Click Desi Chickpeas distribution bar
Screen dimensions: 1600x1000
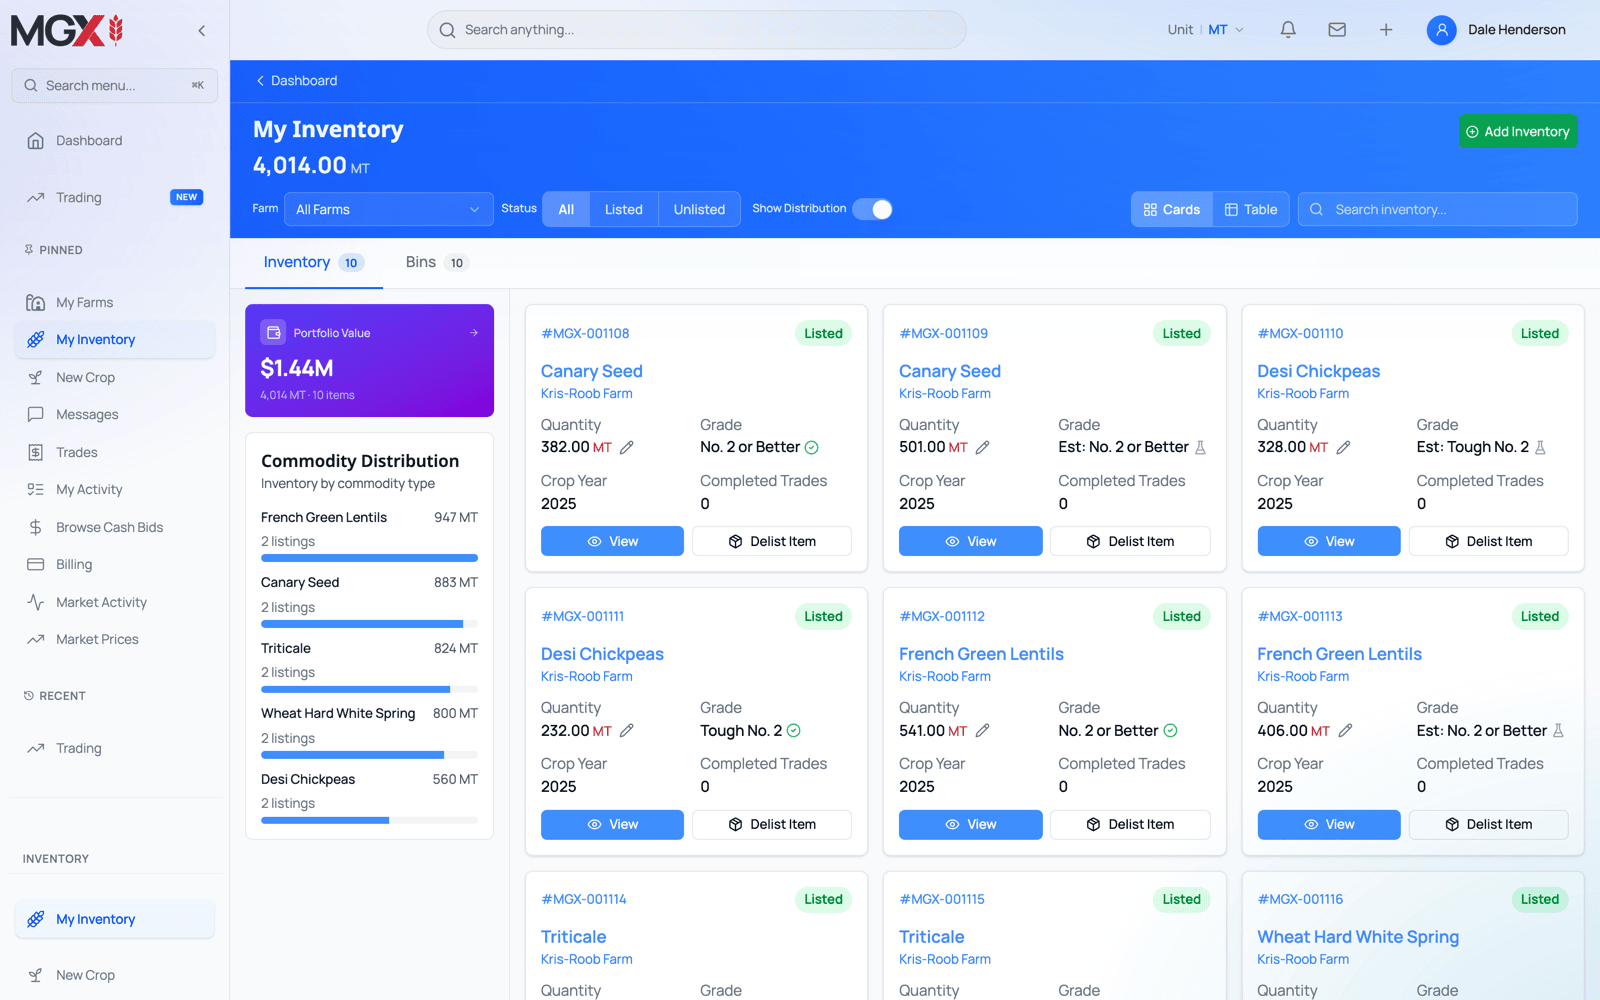[369, 820]
